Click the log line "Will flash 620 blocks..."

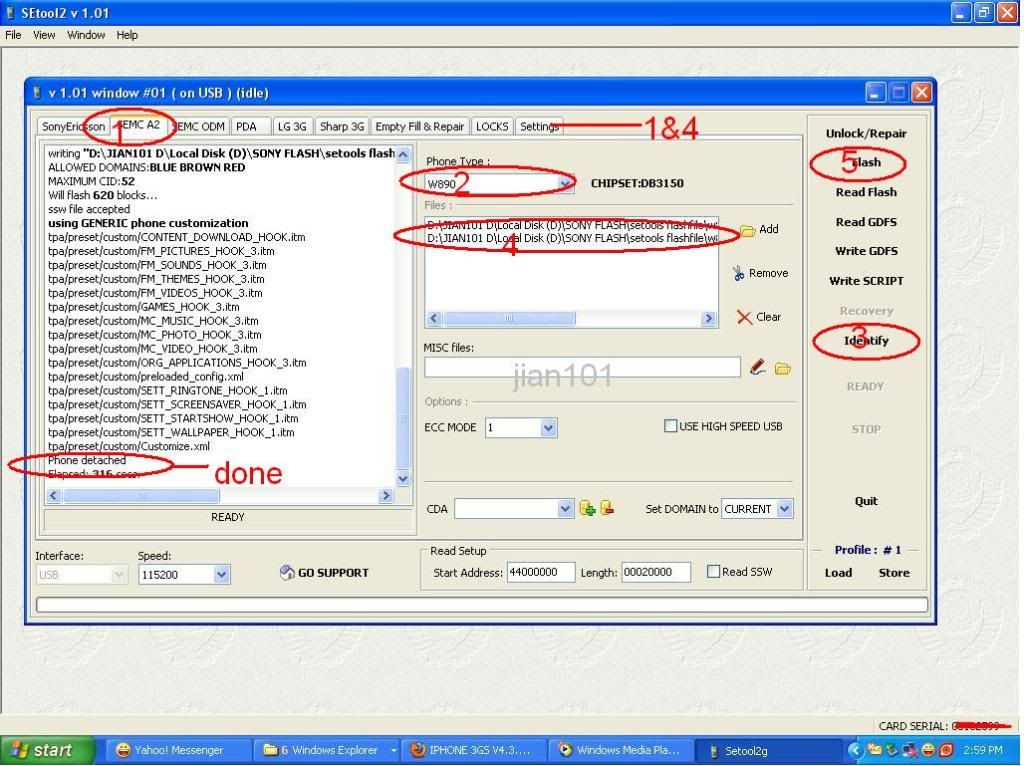102,195
